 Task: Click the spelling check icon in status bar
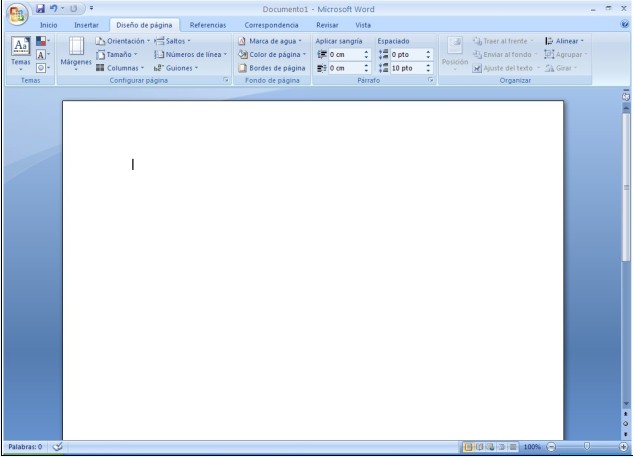pyautogui.click(x=57, y=446)
